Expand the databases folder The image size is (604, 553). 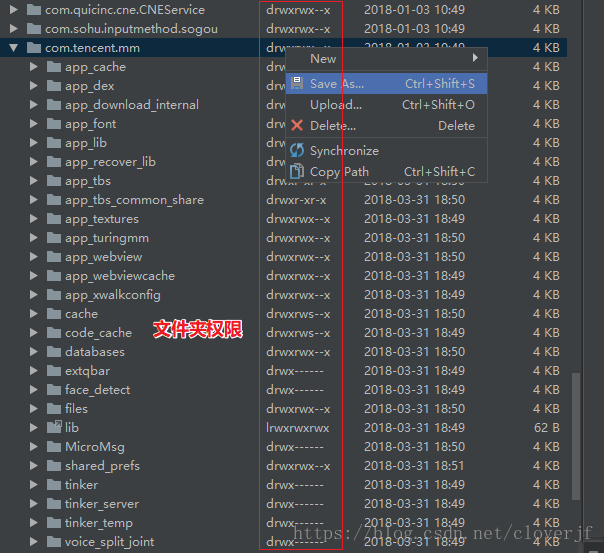(34, 352)
